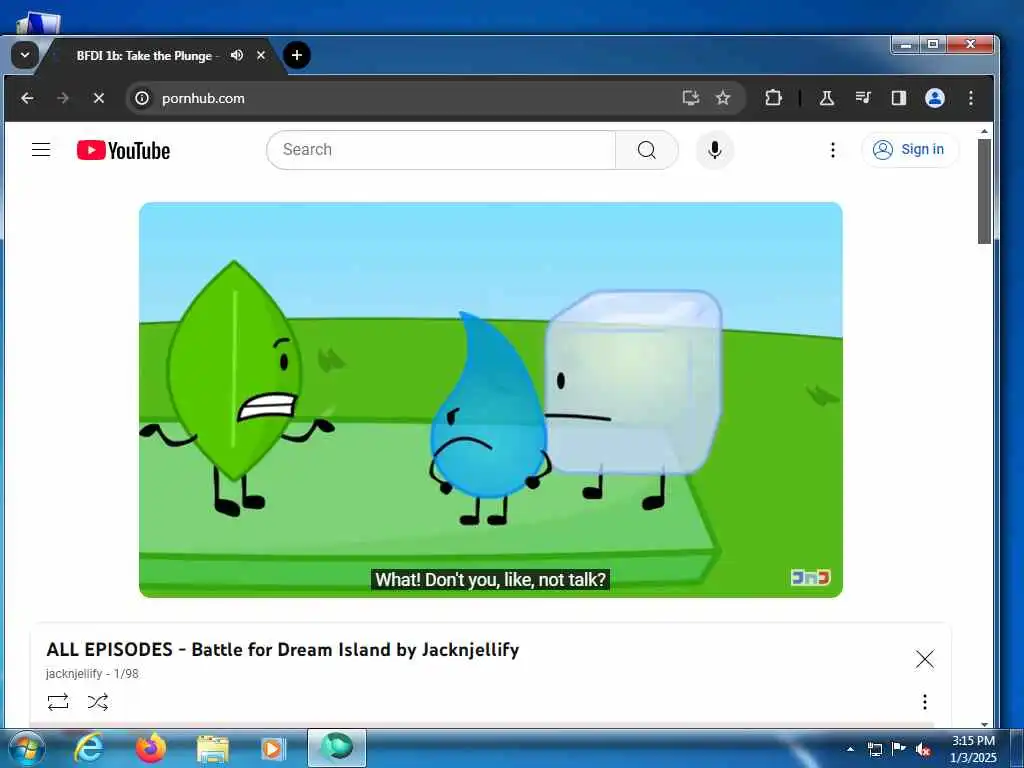Viewport: 1024px width, 768px height.
Task: Click the YouTube Search field
Action: pos(441,150)
